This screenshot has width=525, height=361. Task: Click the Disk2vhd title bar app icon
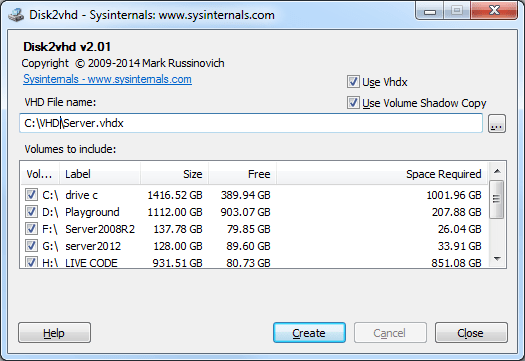click(x=16, y=15)
